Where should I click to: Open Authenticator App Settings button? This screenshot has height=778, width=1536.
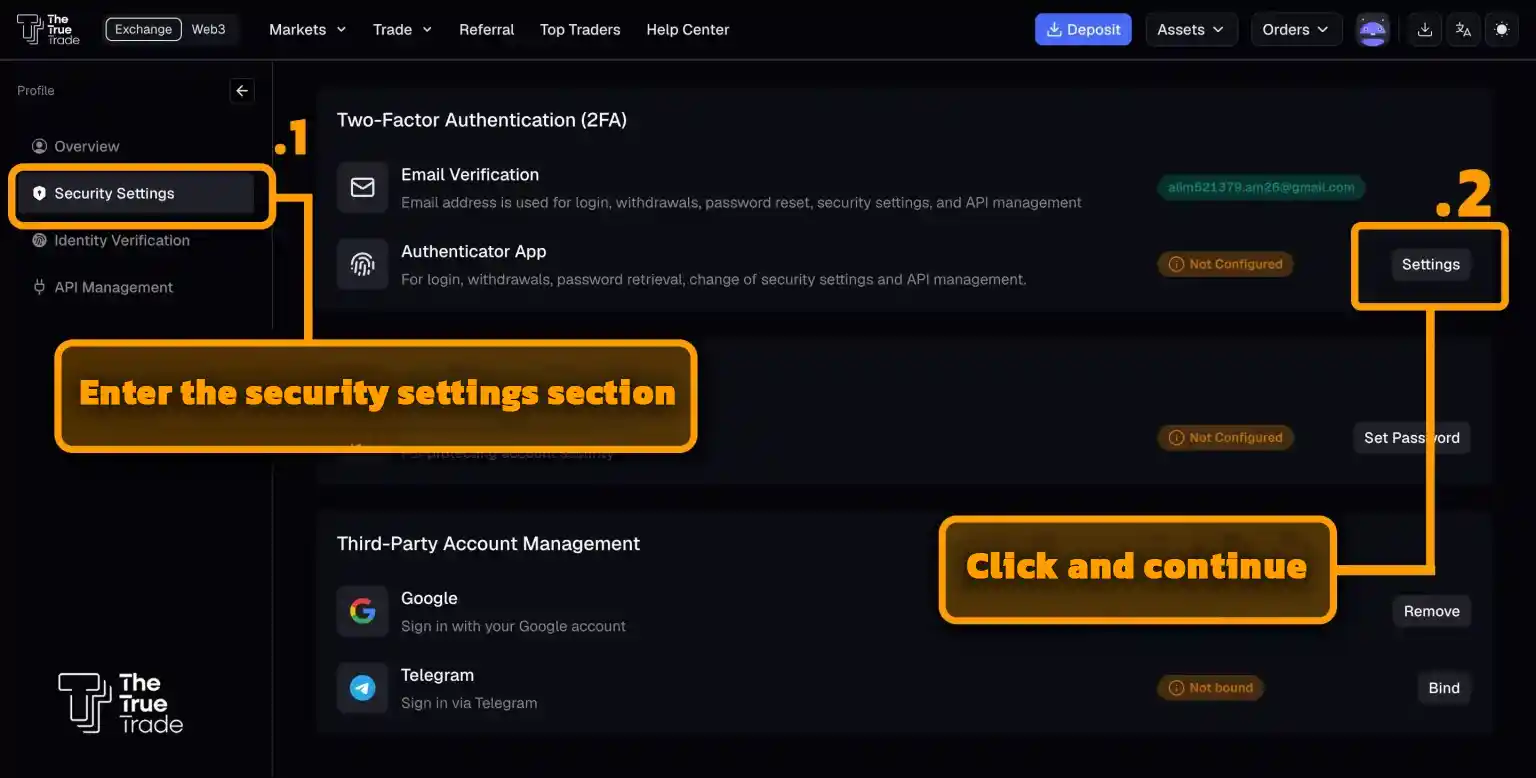tap(1431, 265)
